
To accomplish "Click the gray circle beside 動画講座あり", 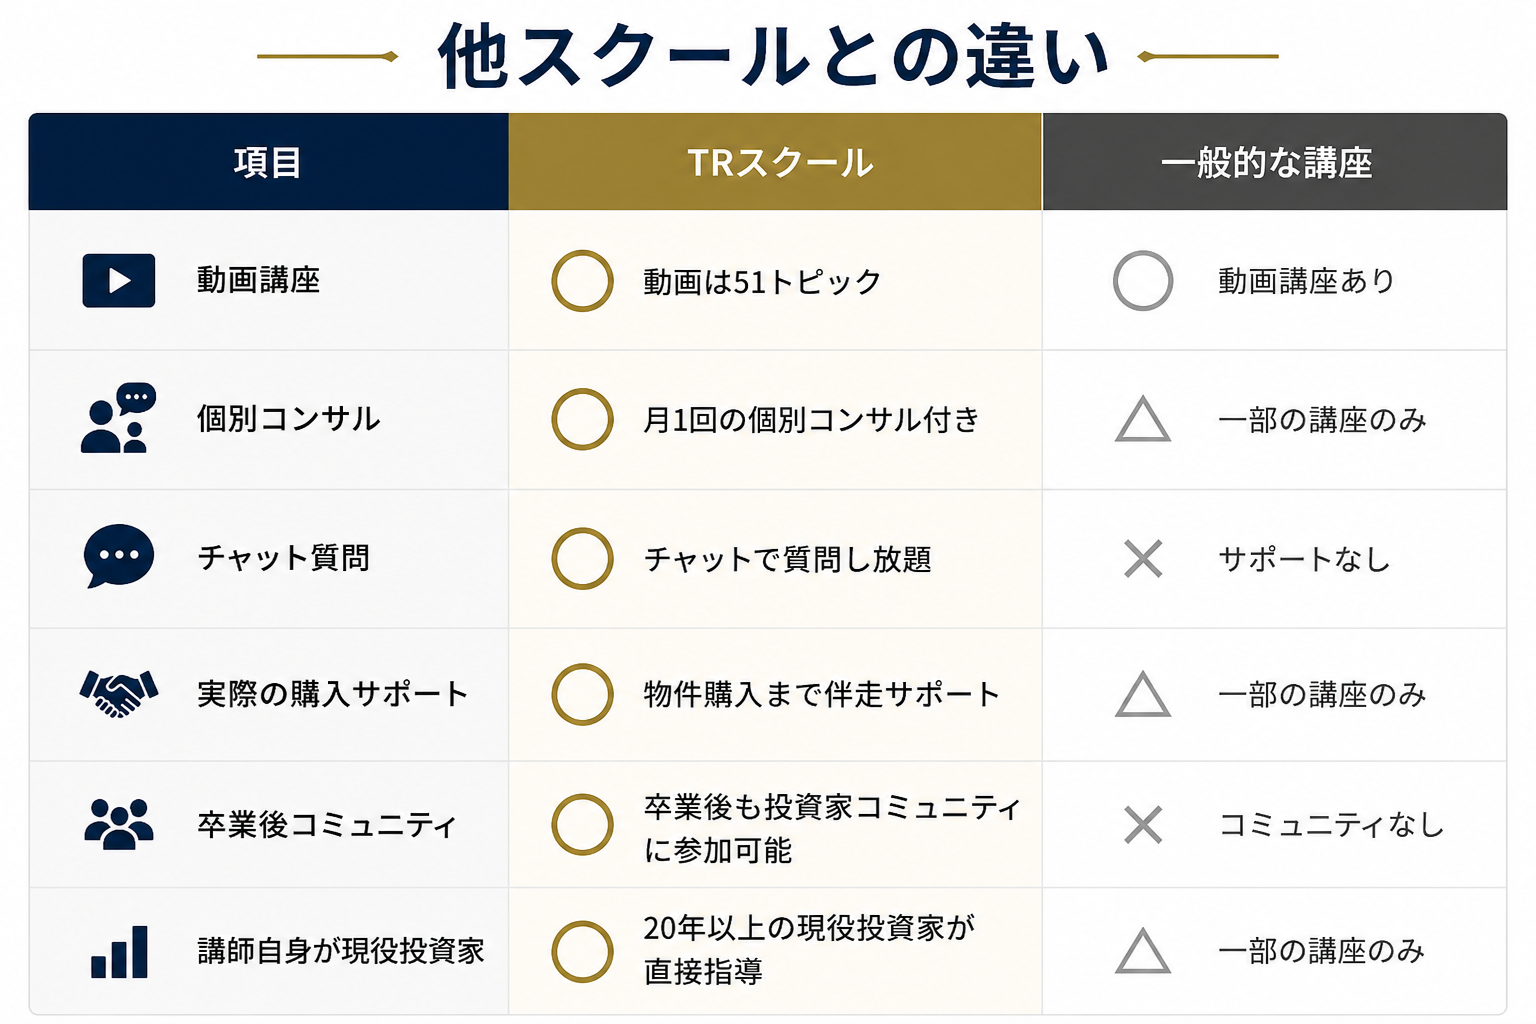I will [x=1143, y=281].
